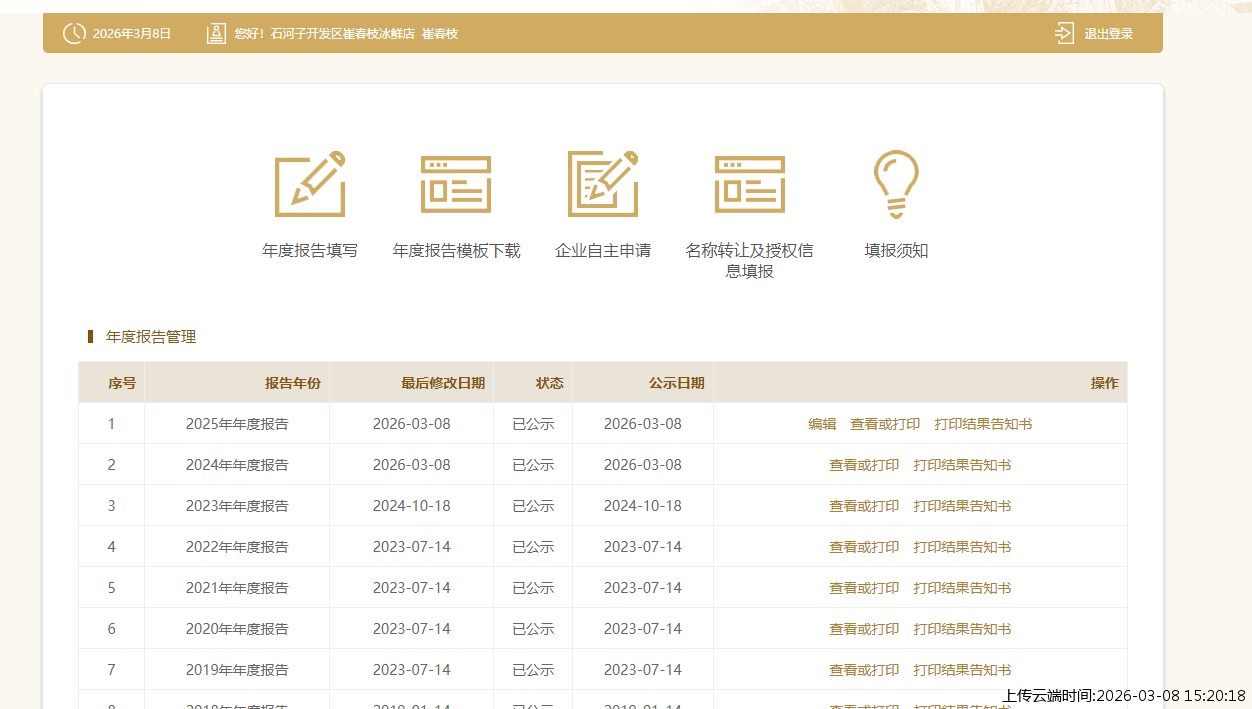
Task: Click the 填报须知 lightbulb icon
Action: 896,184
